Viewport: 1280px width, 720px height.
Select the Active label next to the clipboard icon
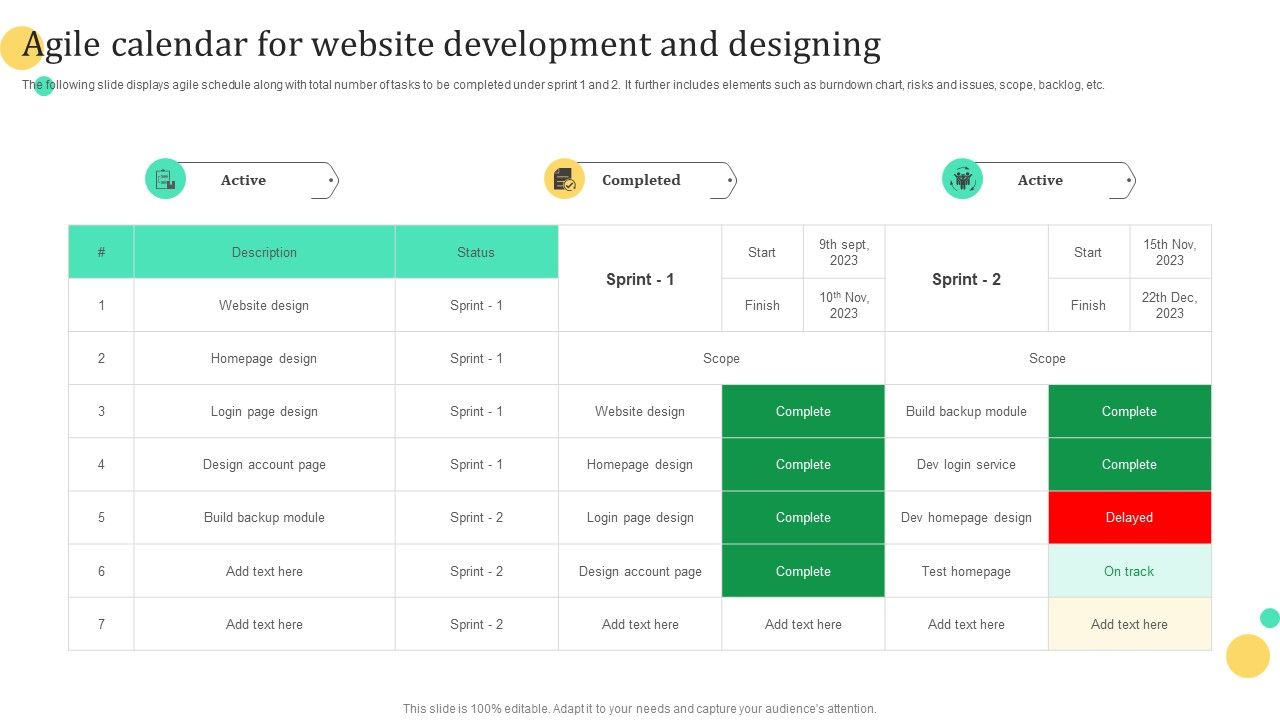tap(243, 180)
